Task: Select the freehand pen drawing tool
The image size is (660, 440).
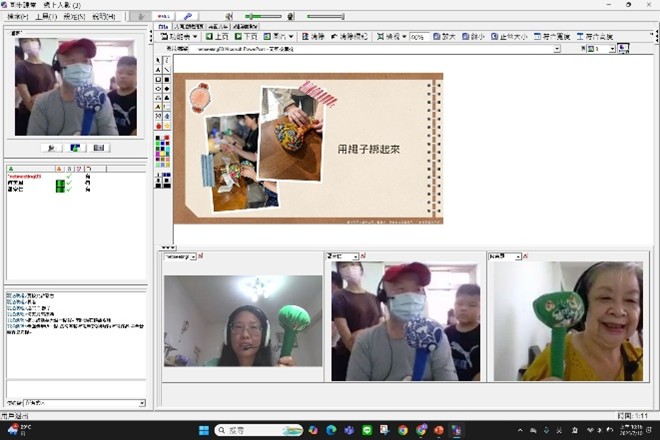Action: (x=167, y=61)
